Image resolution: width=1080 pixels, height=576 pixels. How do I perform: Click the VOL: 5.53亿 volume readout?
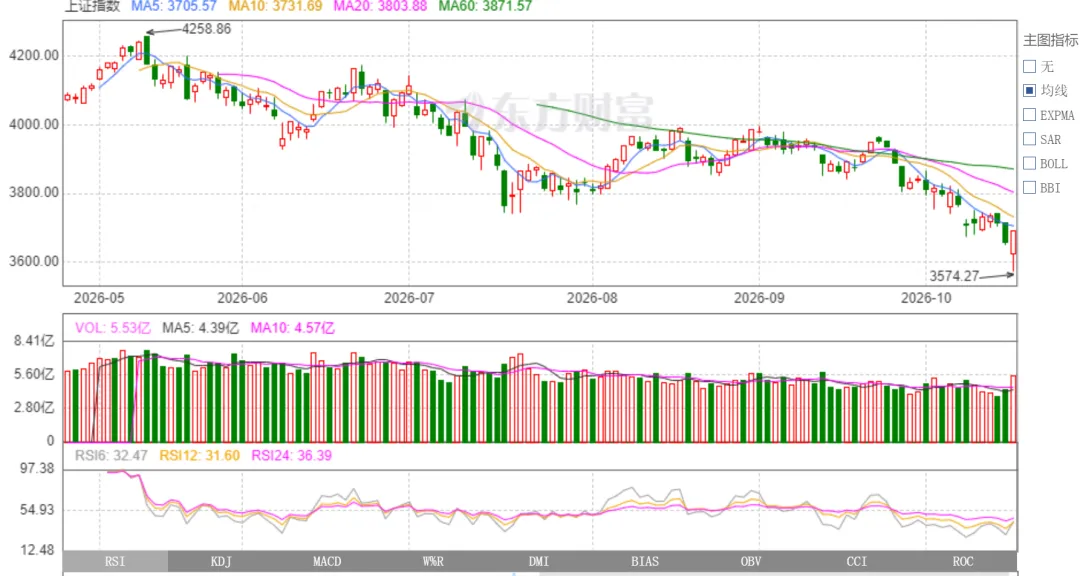[x=113, y=328]
